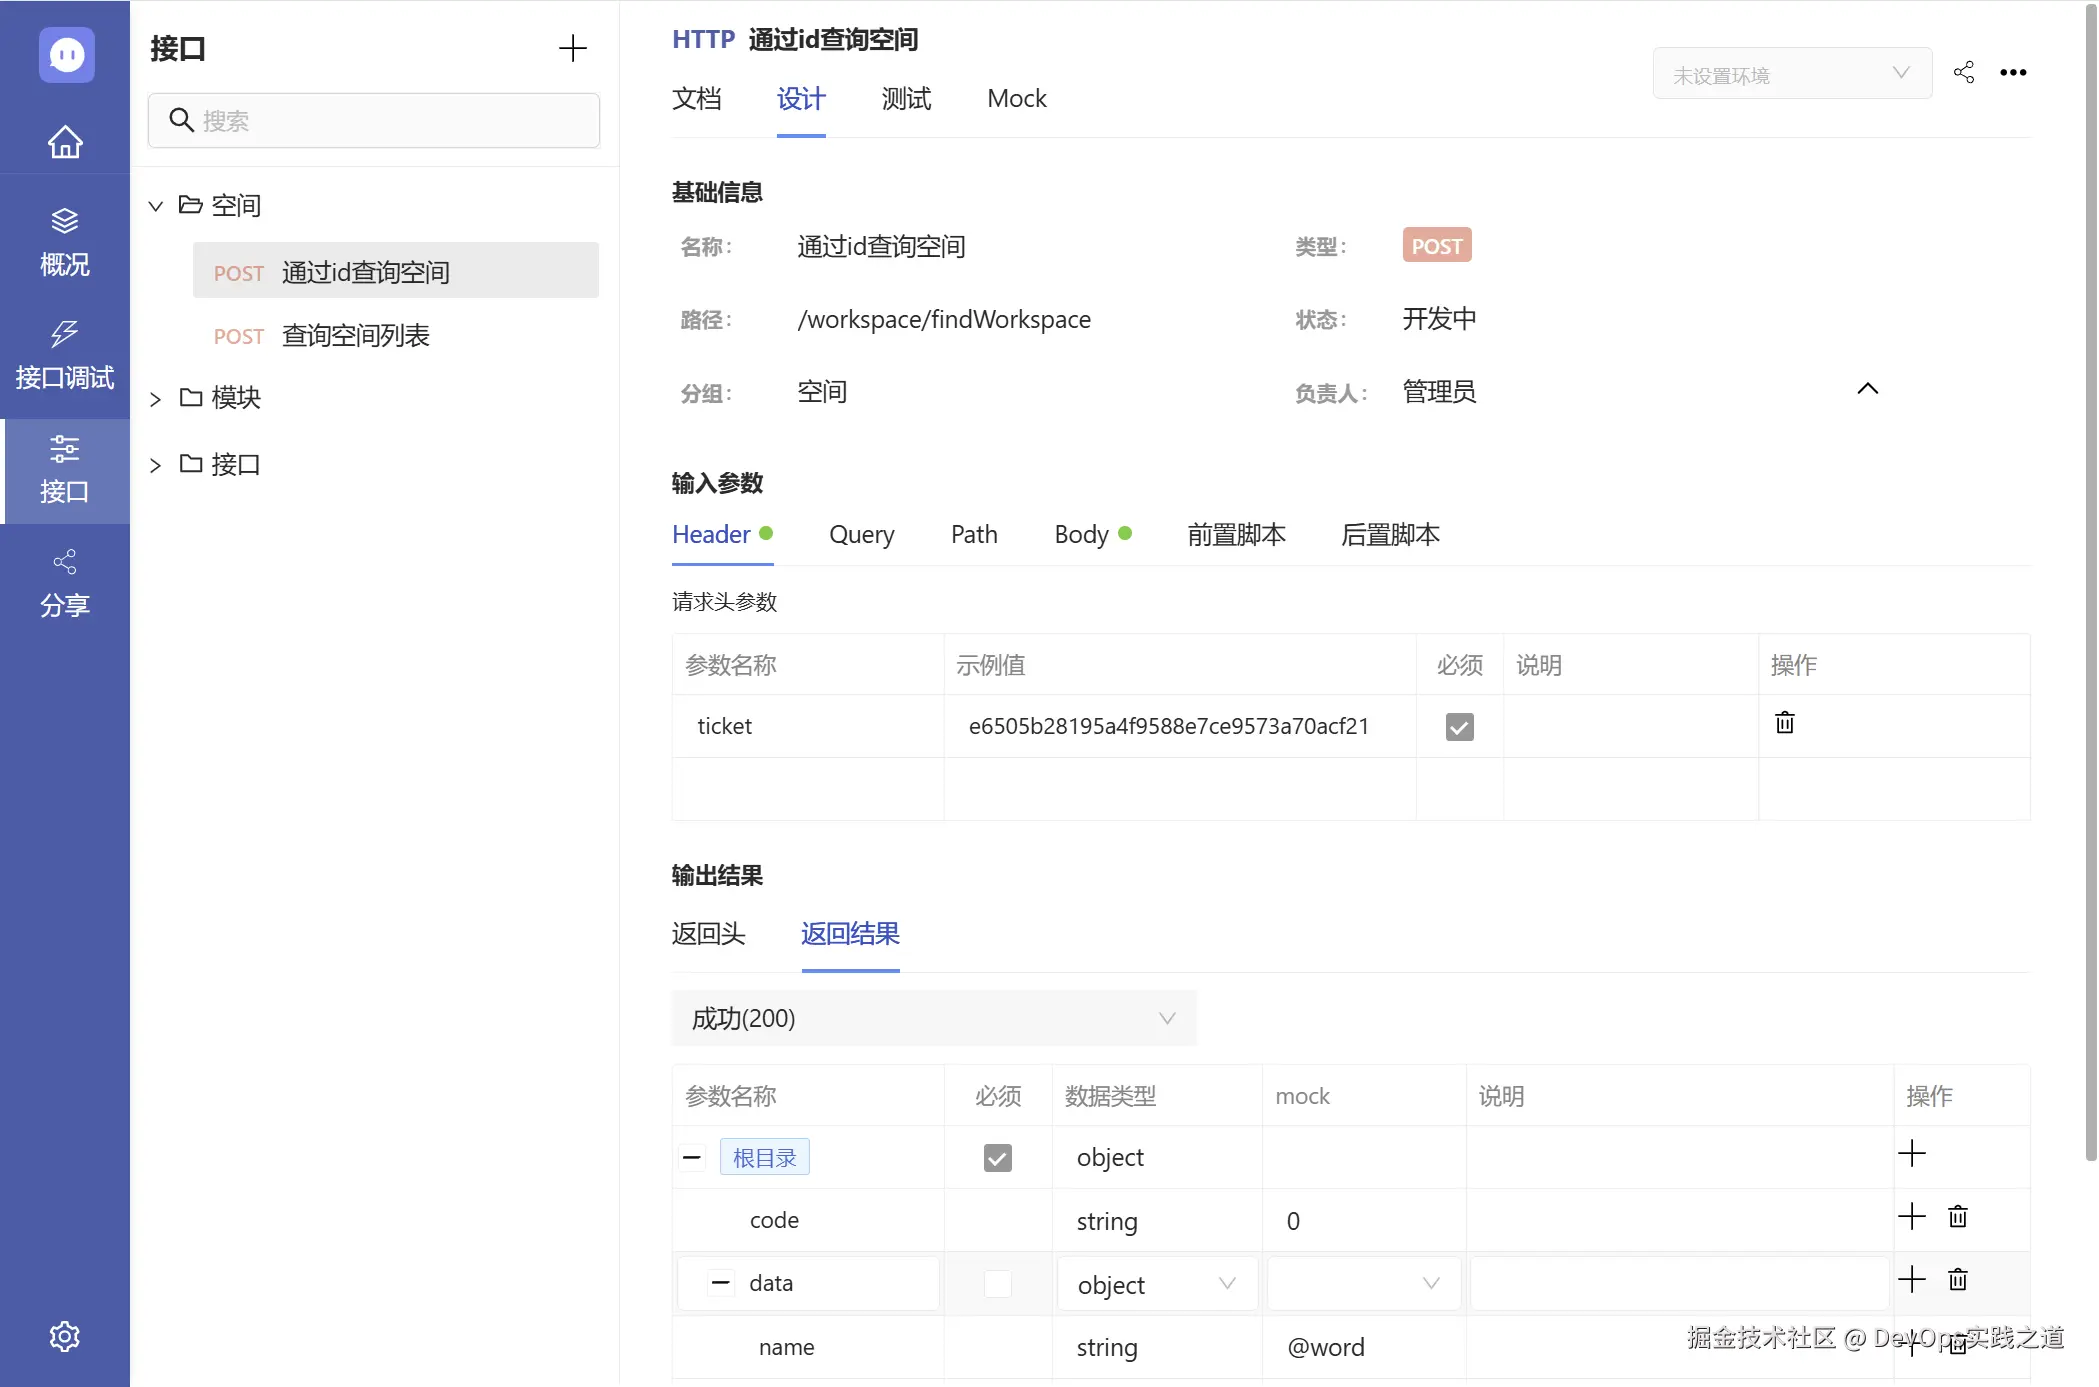Switch to the Body parameters tab
This screenshot has height=1387, width=2099.
click(1081, 534)
